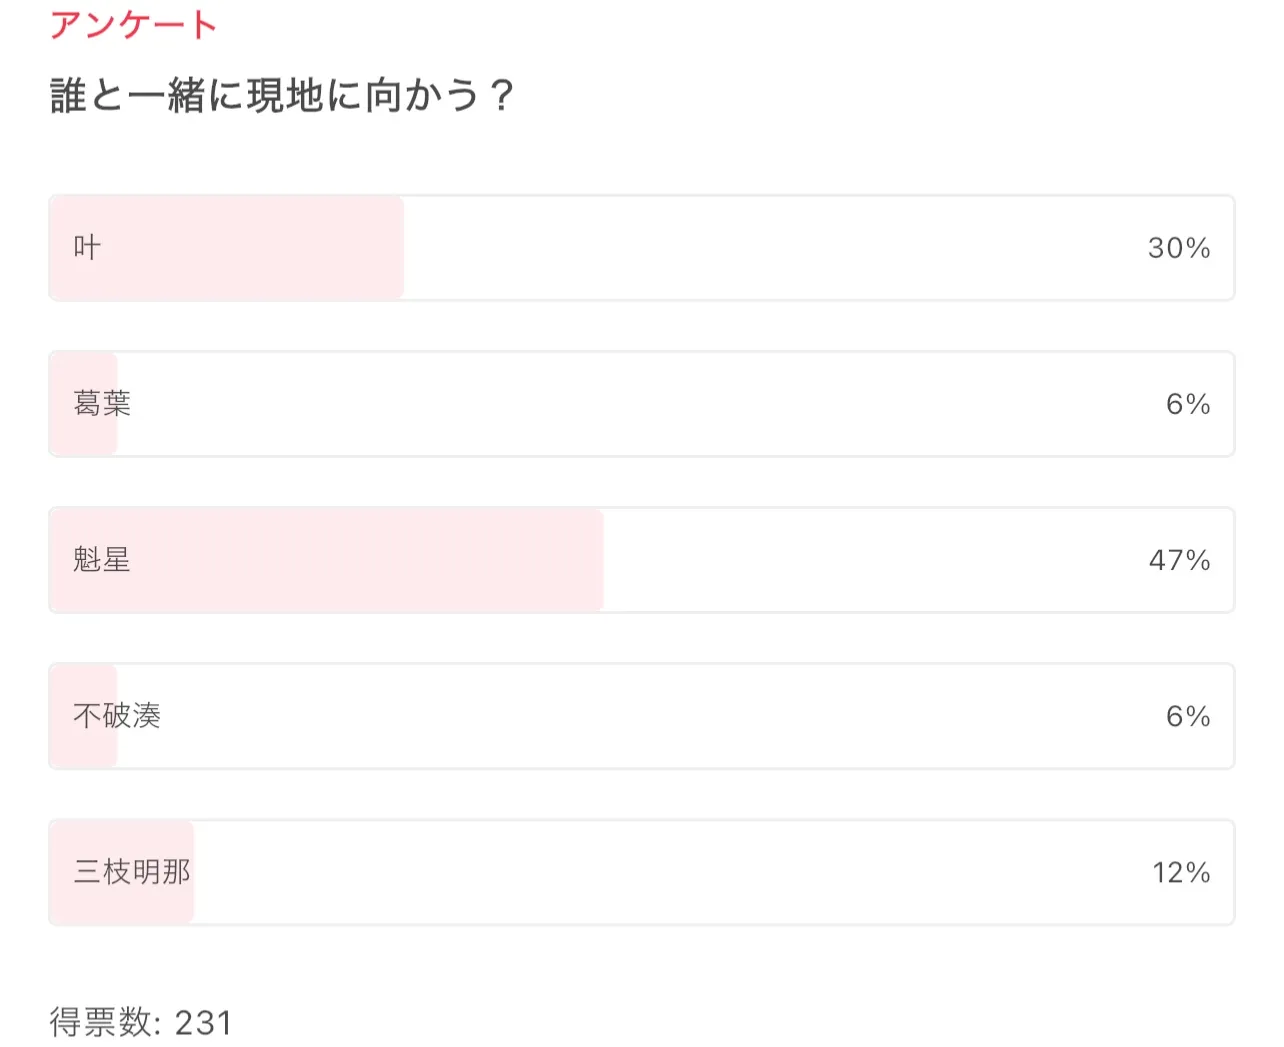
Task: Click the 6% result beside 不破湊
Action: coord(1188,716)
